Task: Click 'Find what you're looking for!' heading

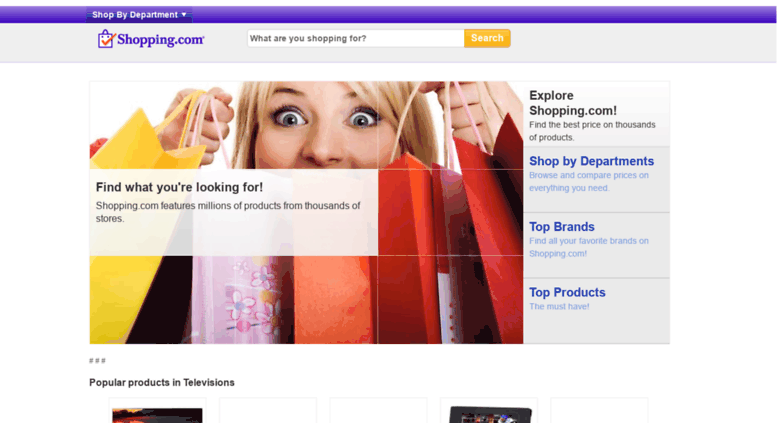Action: click(x=179, y=187)
